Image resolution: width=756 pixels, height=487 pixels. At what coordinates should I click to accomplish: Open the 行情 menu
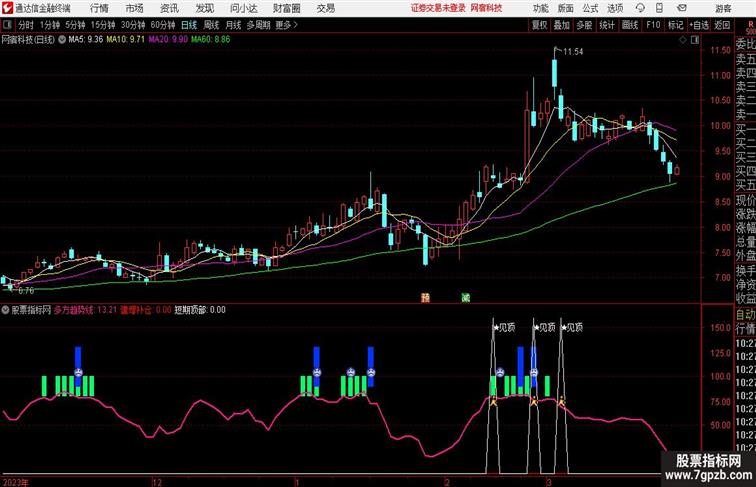tap(99, 8)
